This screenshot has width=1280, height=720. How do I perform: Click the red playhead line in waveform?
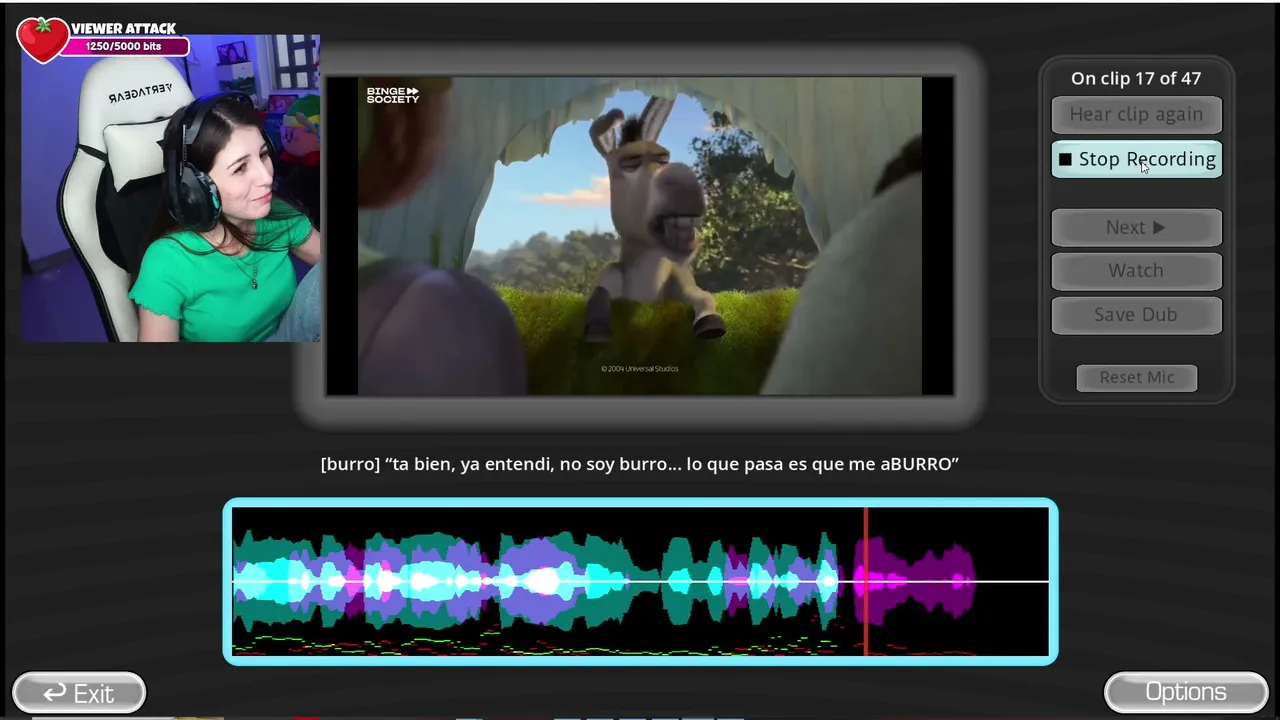[x=866, y=581]
